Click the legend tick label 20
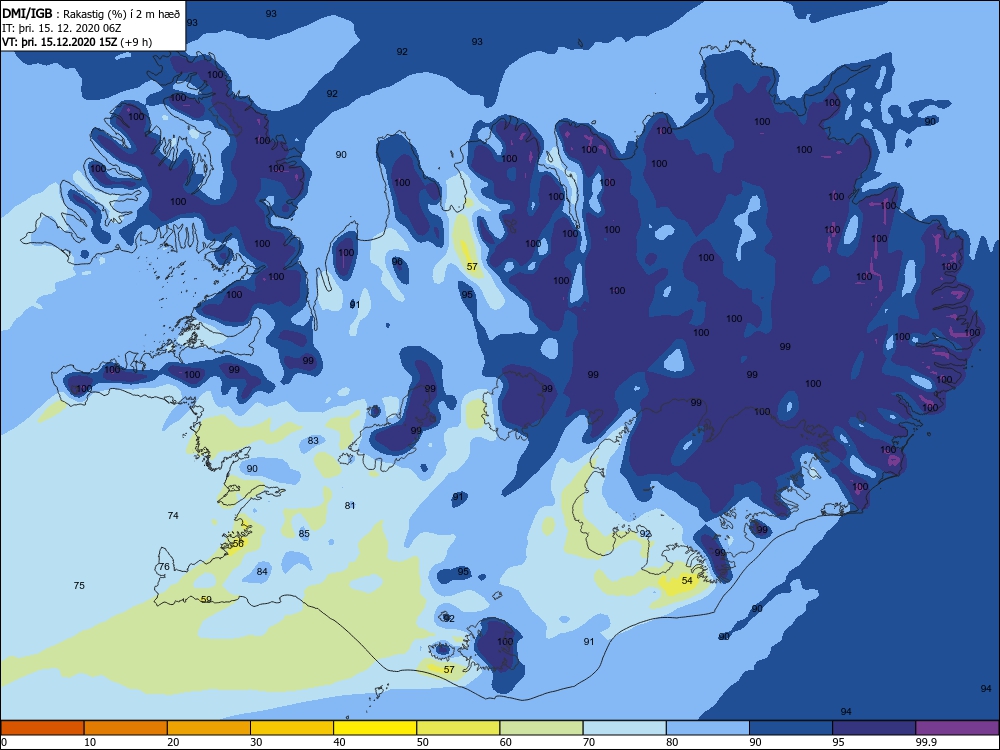This screenshot has width=1000, height=750. point(173,742)
